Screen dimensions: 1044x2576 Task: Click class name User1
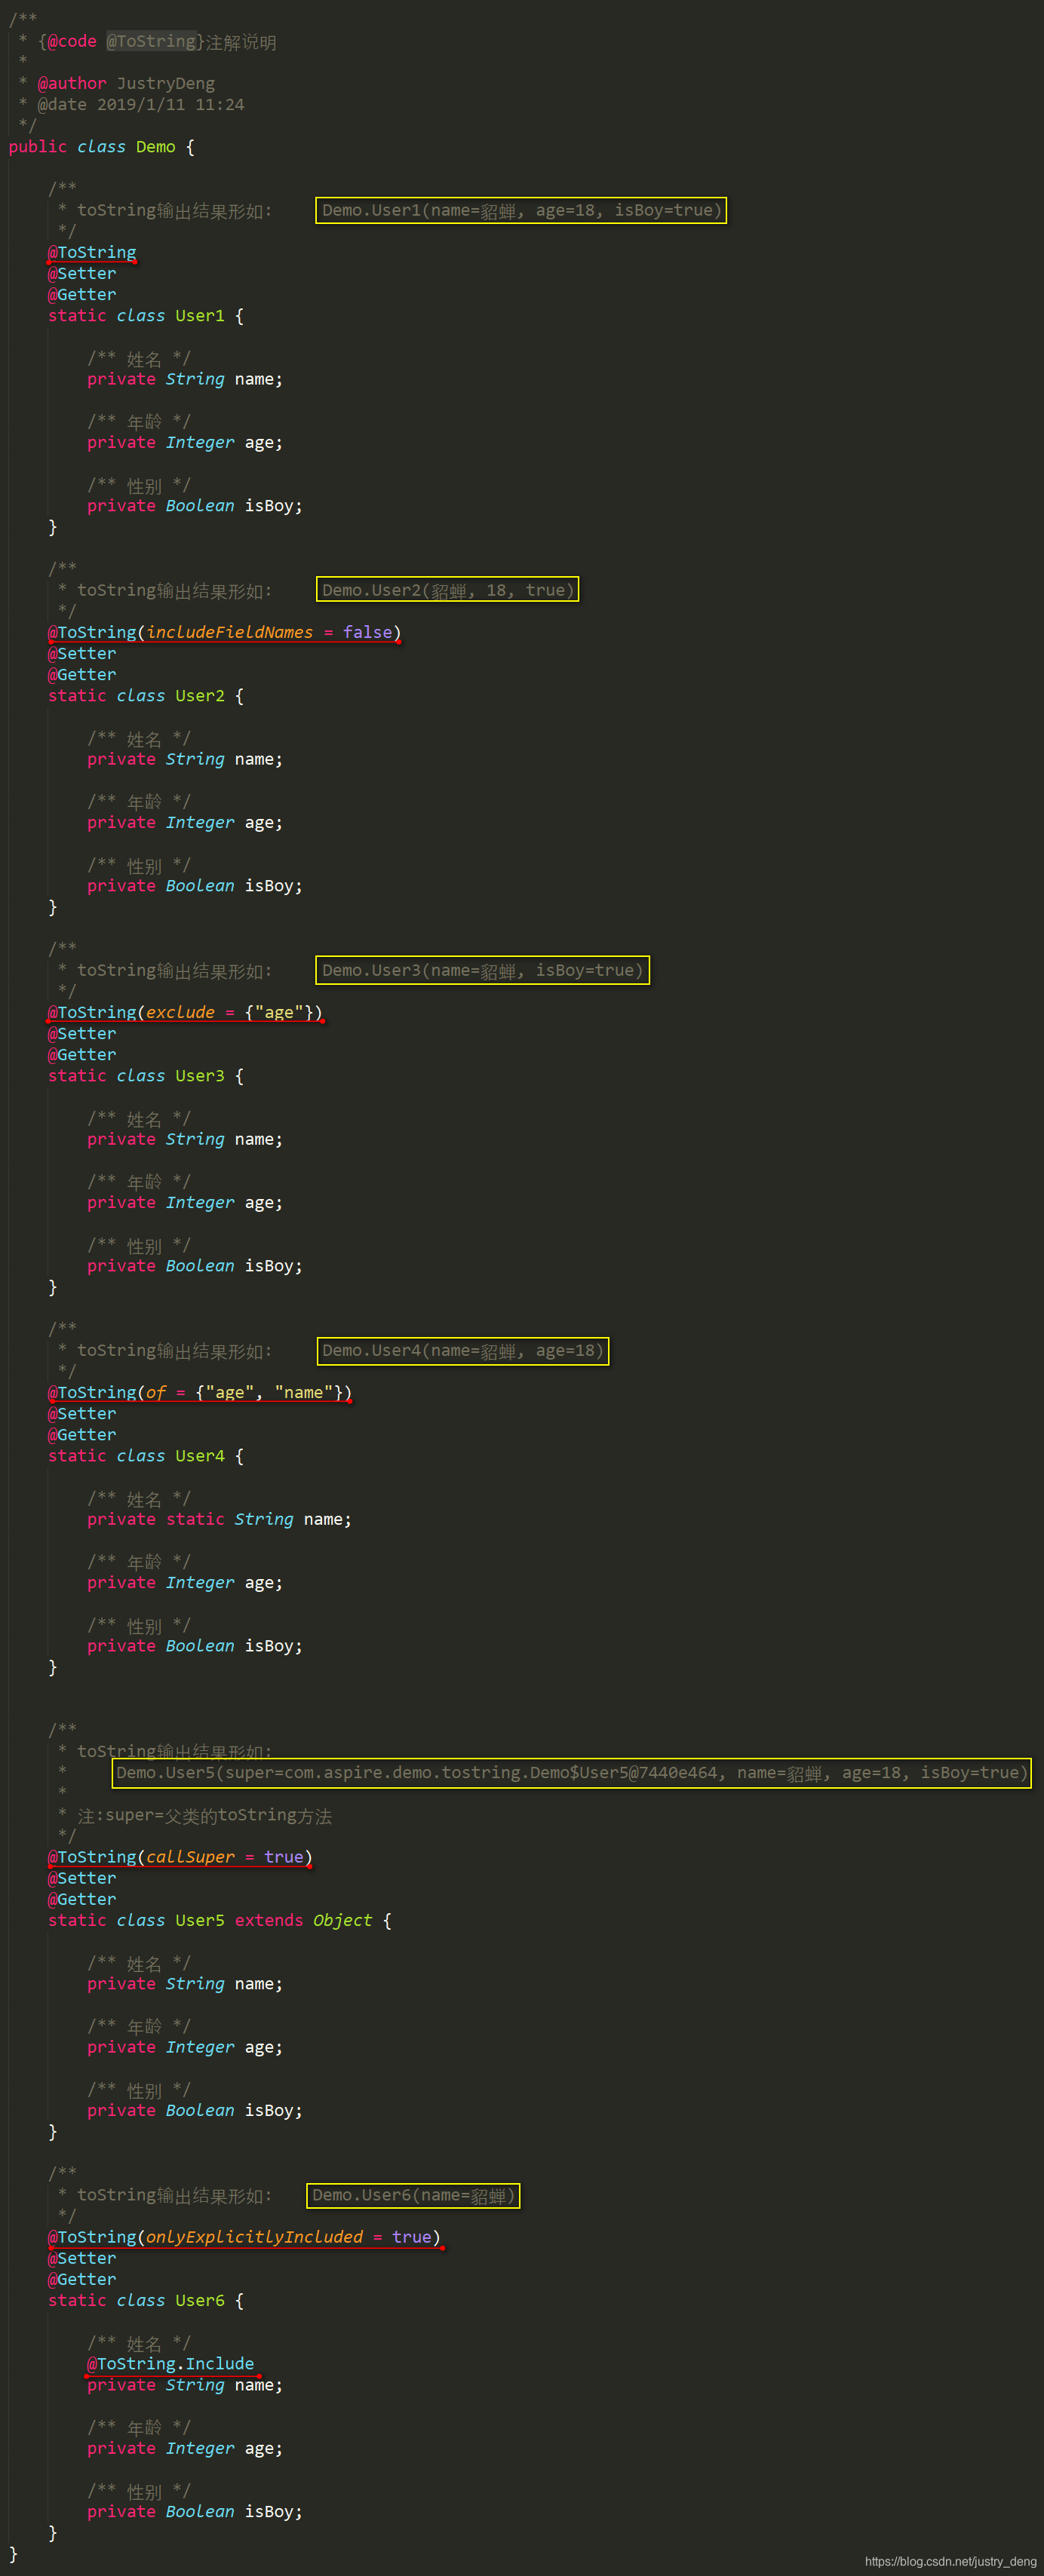pyautogui.click(x=200, y=316)
